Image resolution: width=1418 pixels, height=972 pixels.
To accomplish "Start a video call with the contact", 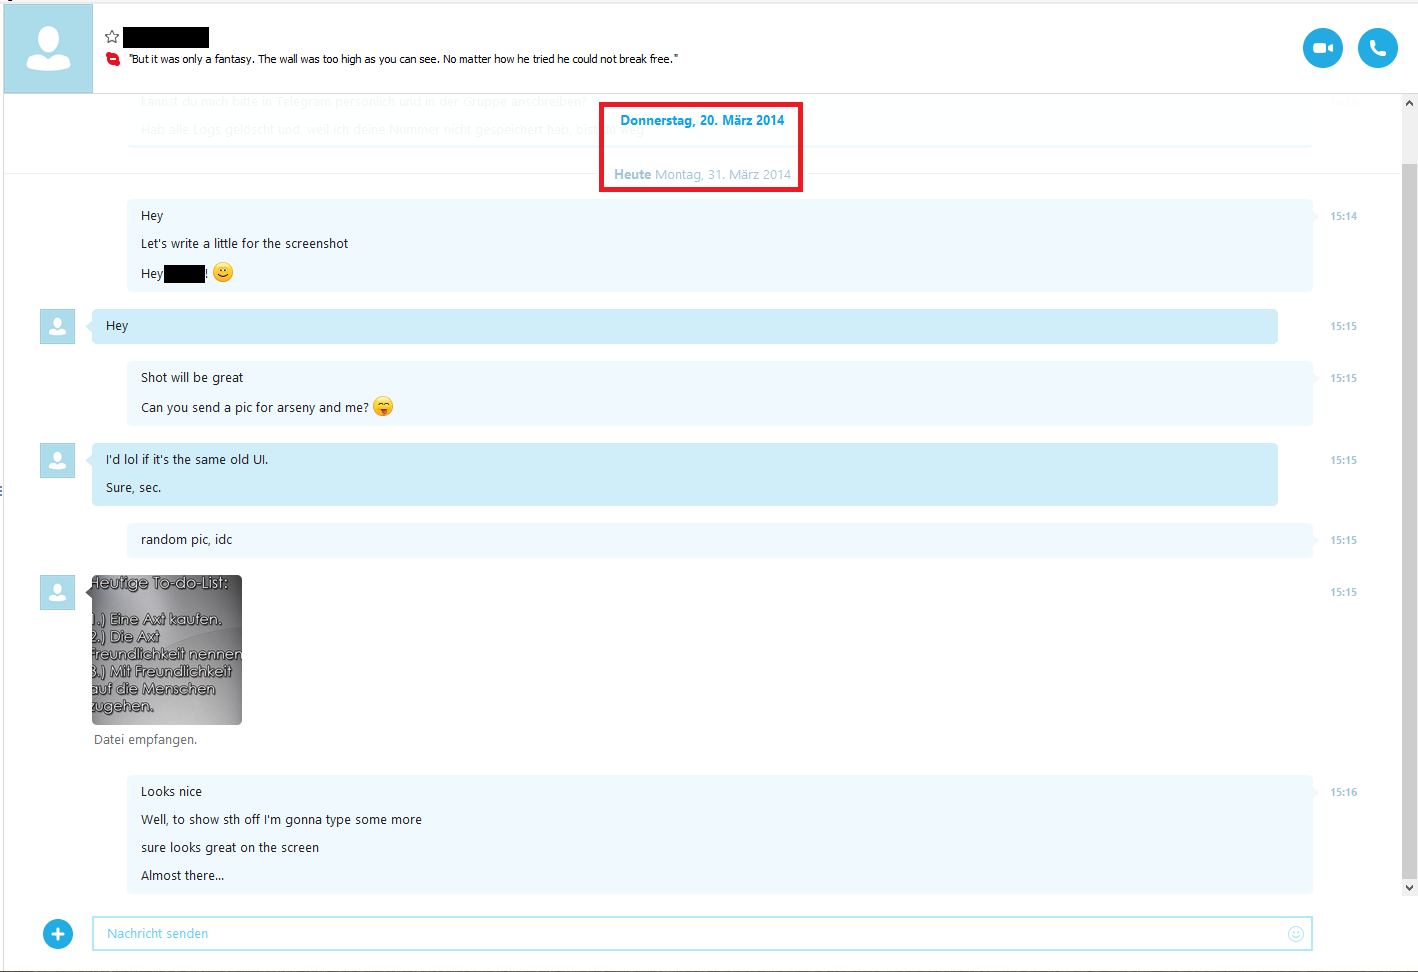I will pos(1322,48).
